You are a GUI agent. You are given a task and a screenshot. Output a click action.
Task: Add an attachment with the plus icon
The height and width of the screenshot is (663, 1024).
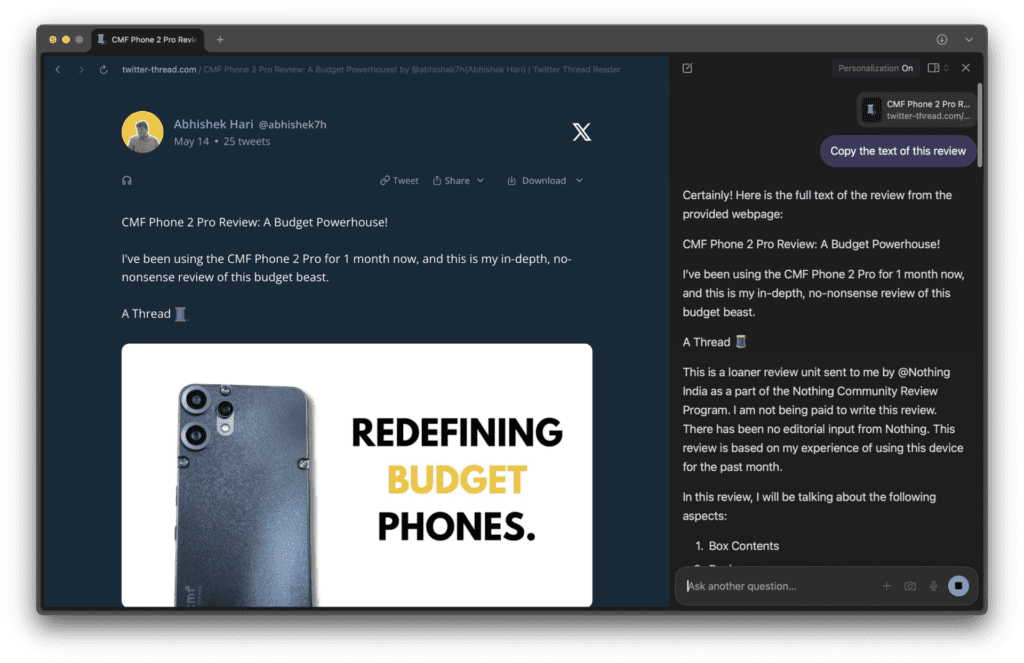(x=886, y=586)
